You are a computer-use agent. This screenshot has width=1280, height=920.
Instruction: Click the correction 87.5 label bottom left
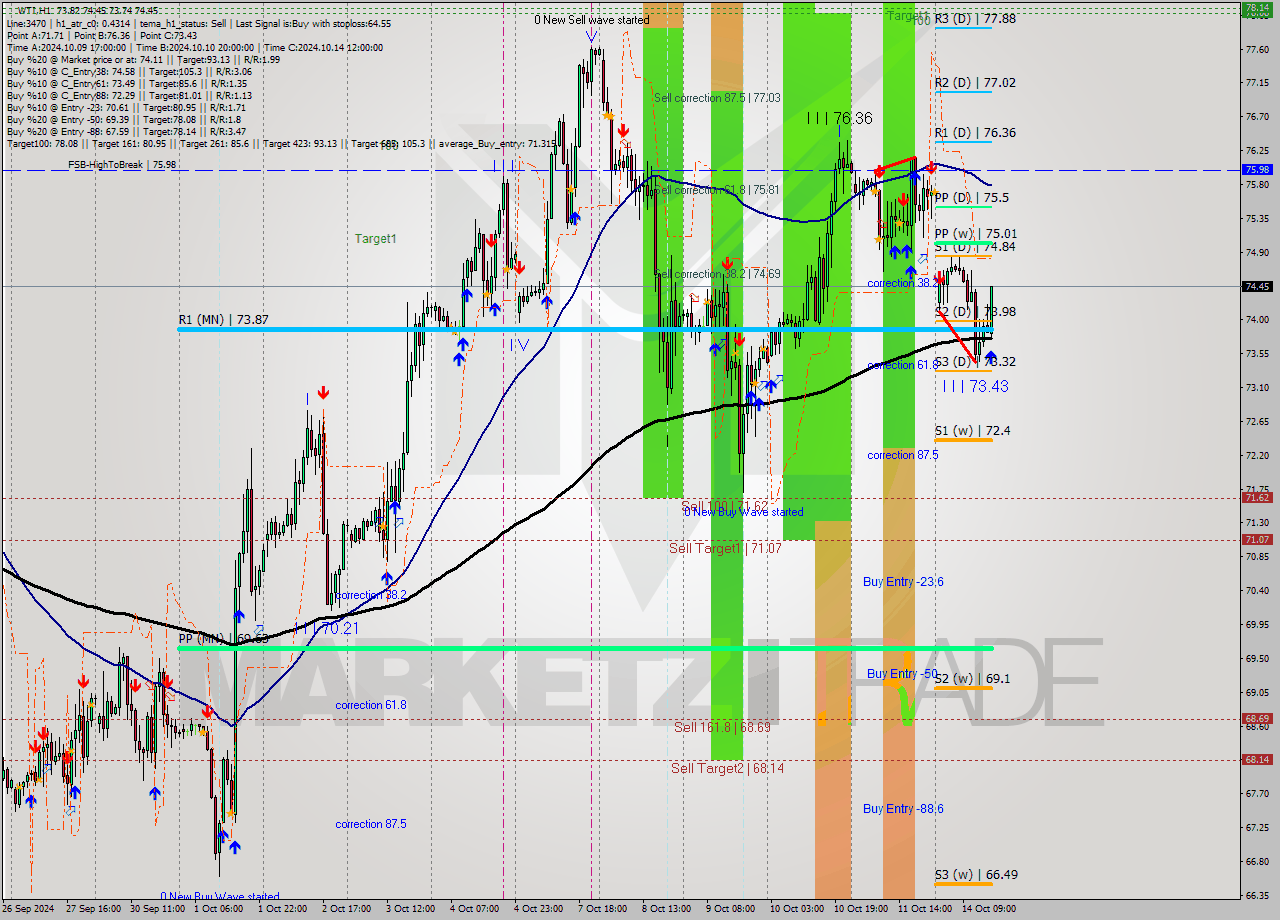(371, 824)
